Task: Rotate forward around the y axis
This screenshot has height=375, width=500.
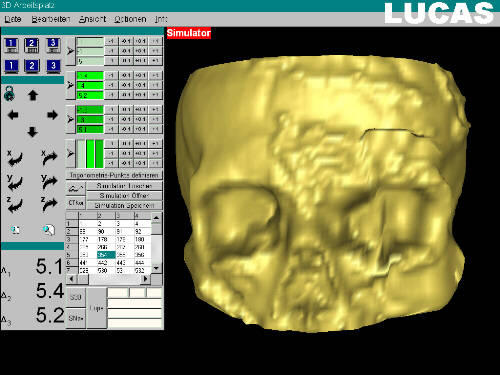Action: pos(49,182)
